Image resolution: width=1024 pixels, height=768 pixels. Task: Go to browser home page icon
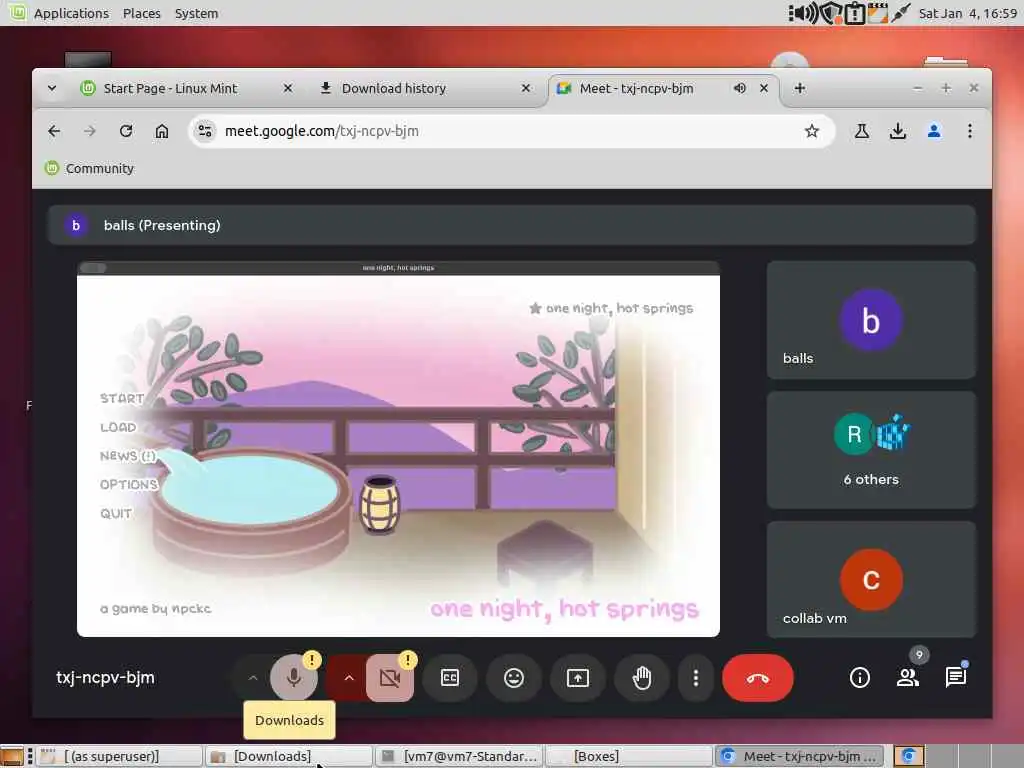(162, 131)
